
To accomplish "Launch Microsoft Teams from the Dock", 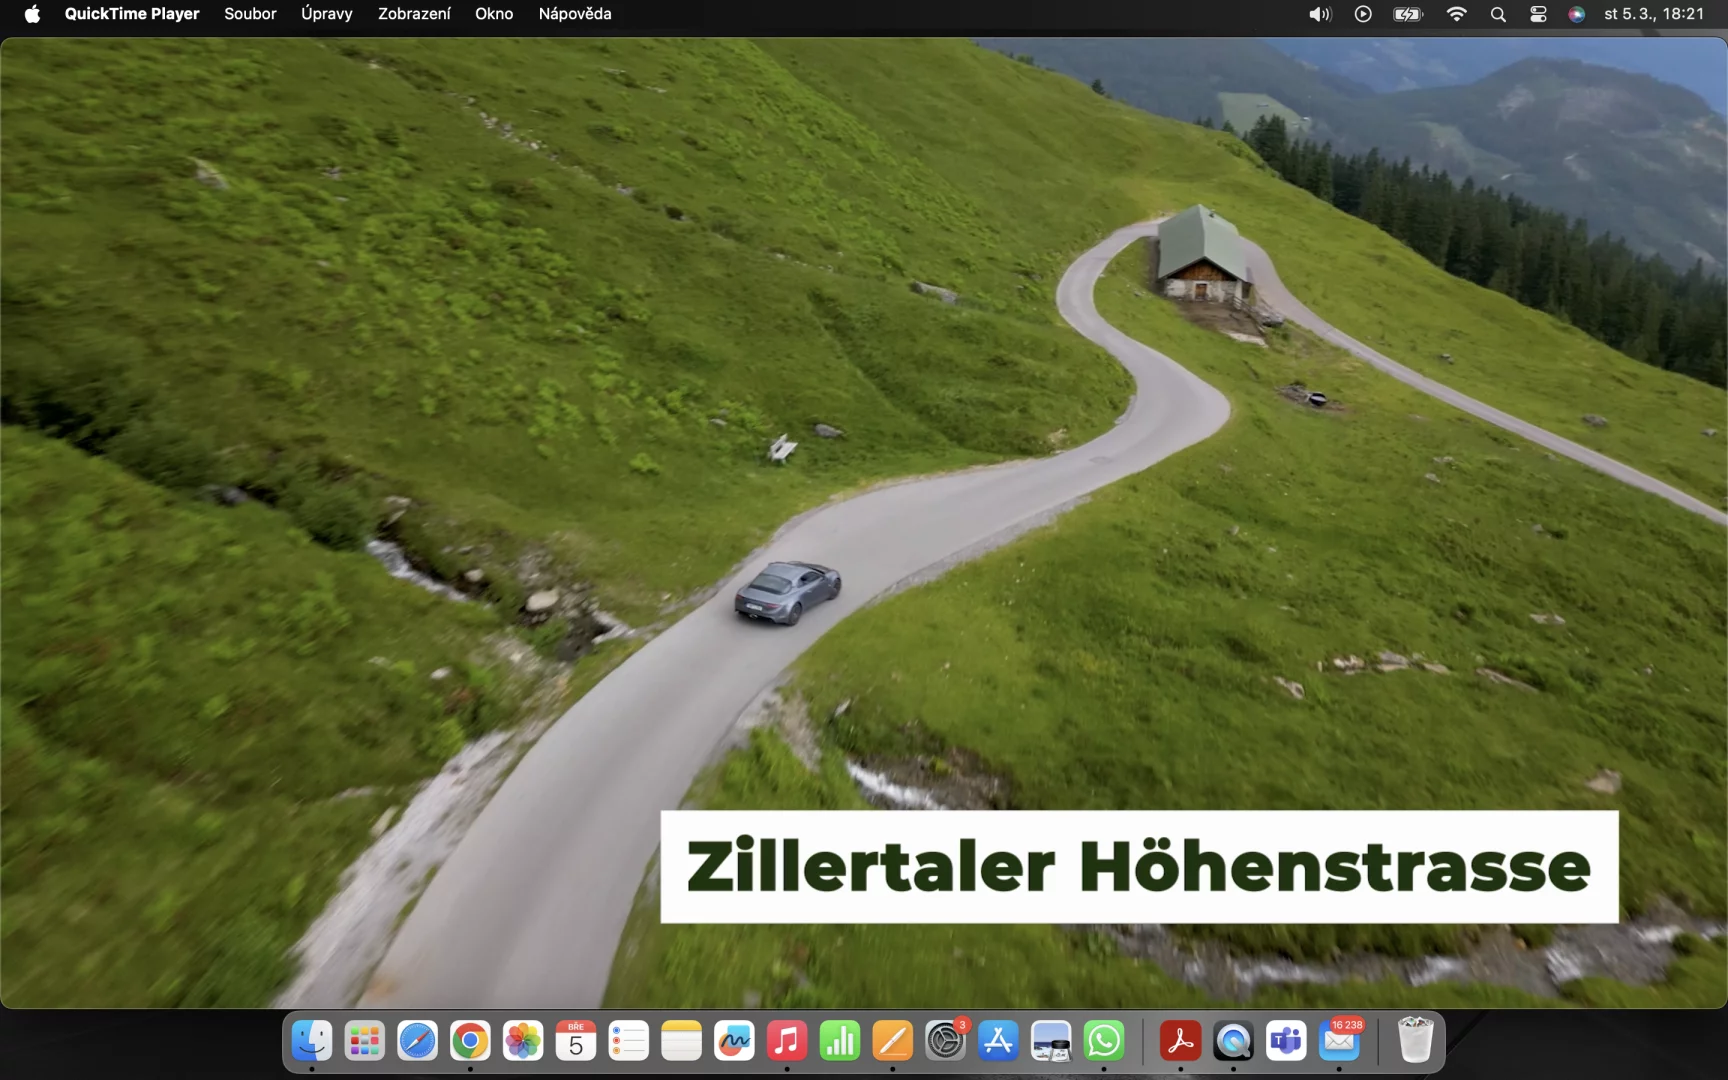I will click(x=1286, y=1042).
